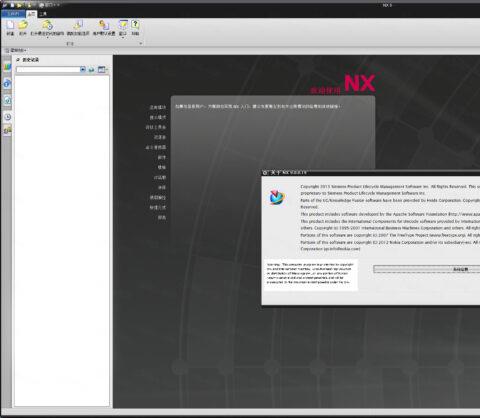Image resolution: width=480 pixels, height=418 pixels.
Task: Open the colorful navigator tab on resource bar
Action: (x=7, y=67)
